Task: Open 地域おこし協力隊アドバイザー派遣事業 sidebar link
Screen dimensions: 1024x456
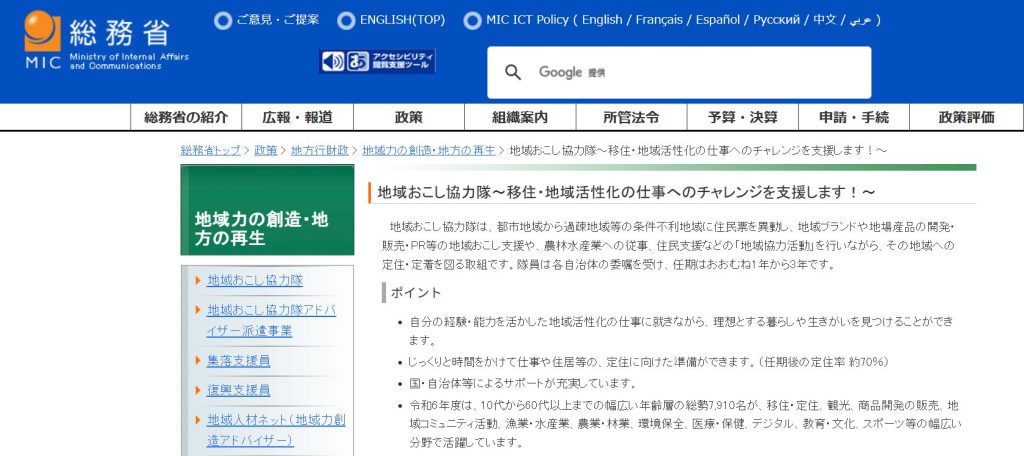Action: click(x=272, y=320)
